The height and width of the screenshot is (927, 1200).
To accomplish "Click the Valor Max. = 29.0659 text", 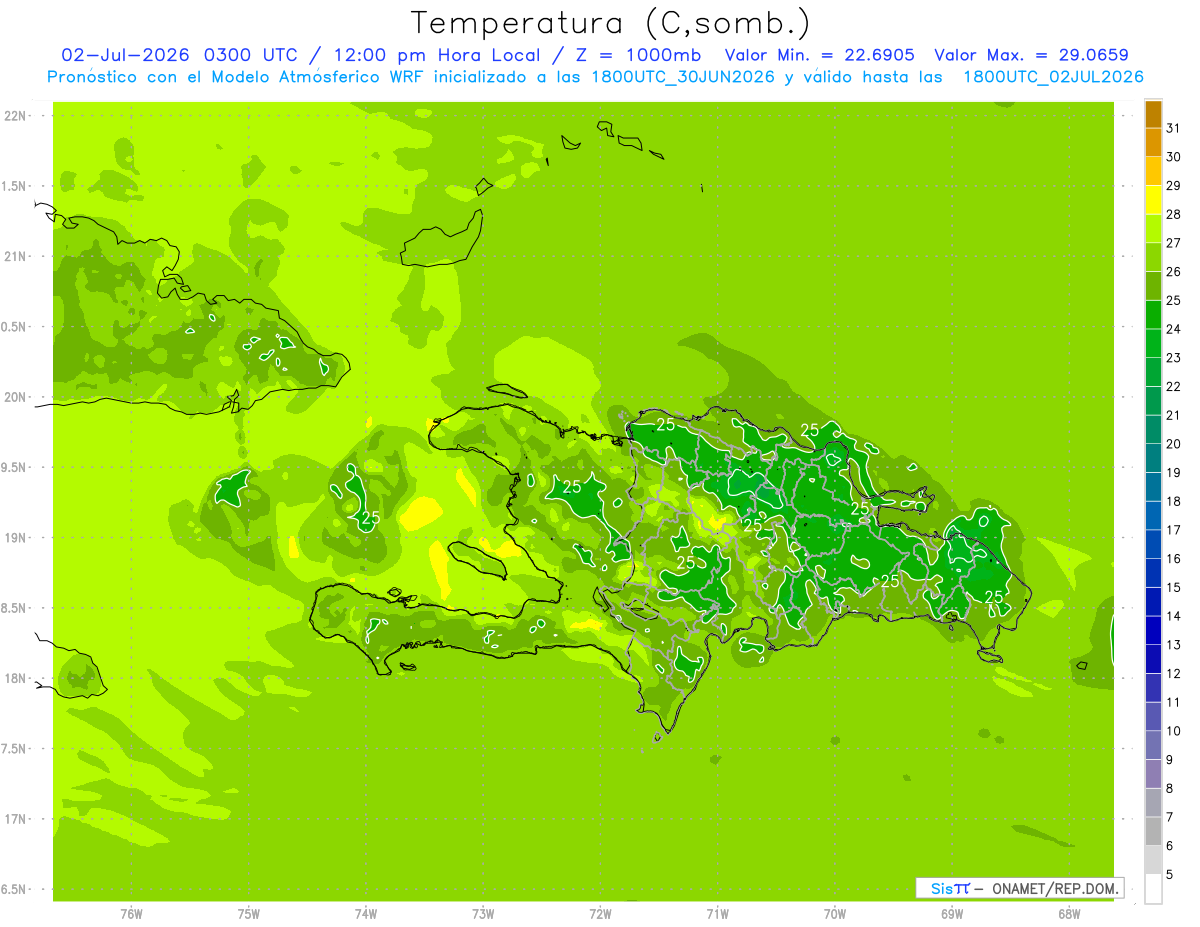I will [x=1031, y=55].
